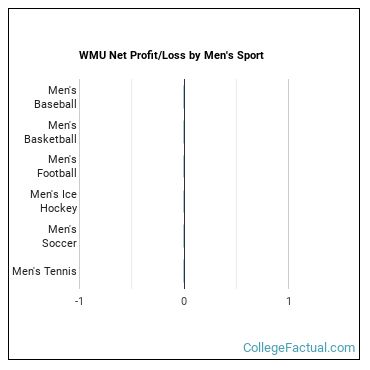Open the CollegeFactual.com watermark link
The width and height of the screenshot is (370, 370).
pos(299,348)
